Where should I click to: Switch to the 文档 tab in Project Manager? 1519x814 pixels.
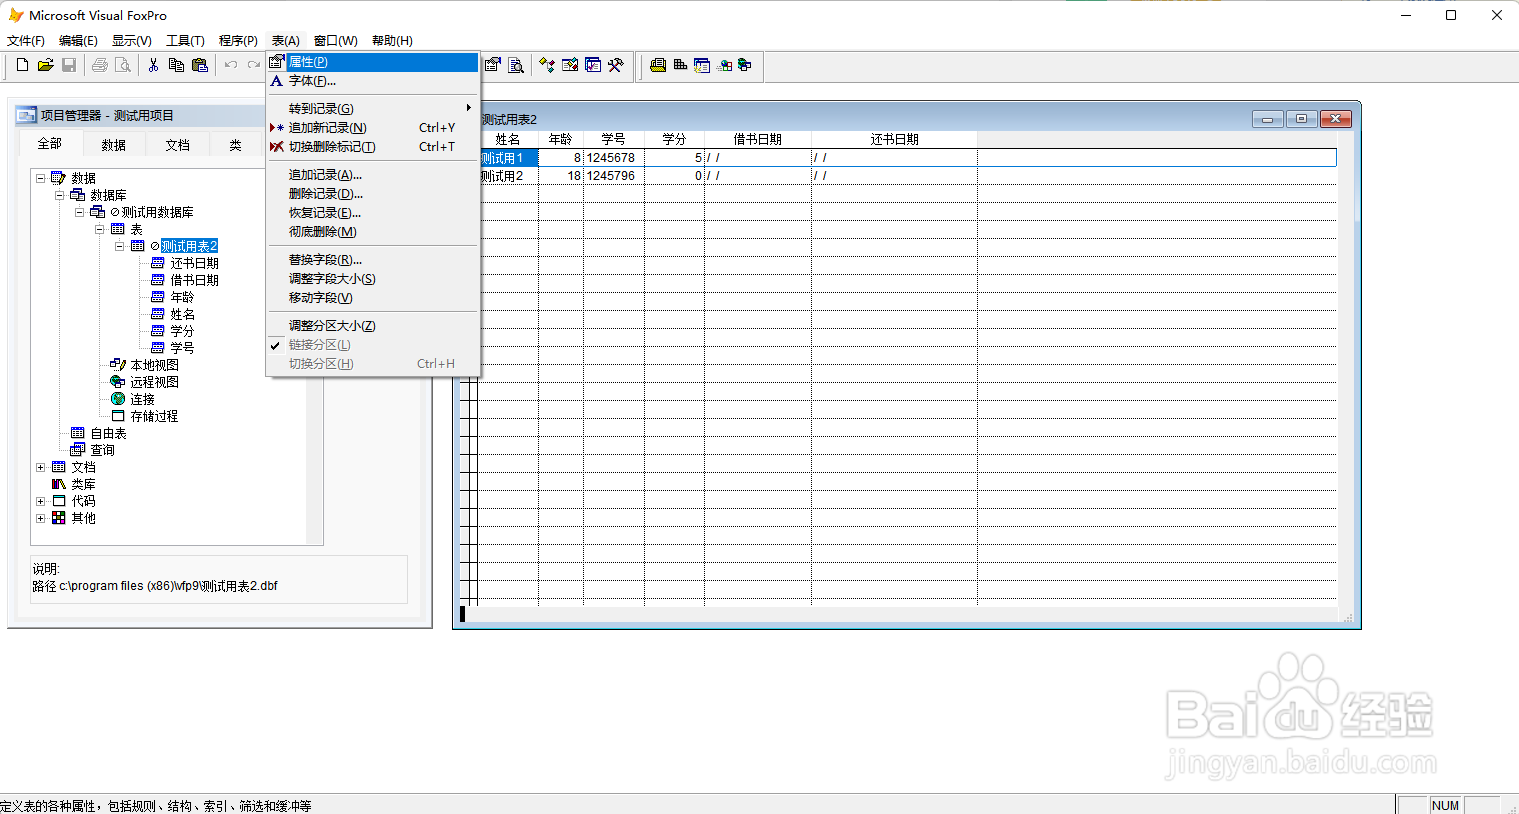[178, 145]
